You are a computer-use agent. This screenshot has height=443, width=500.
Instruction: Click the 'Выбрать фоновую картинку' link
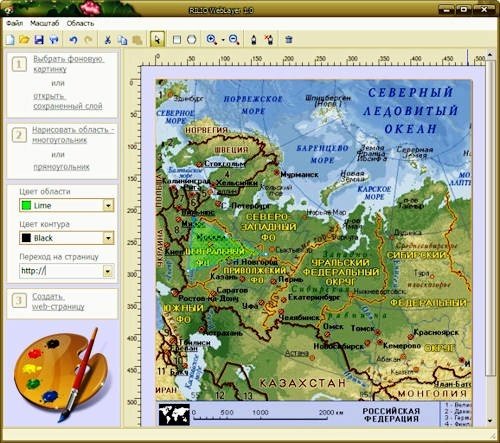click(68, 64)
